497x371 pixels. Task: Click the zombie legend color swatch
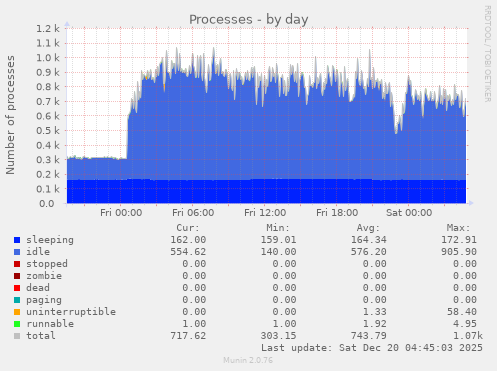[x=17, y=276]
